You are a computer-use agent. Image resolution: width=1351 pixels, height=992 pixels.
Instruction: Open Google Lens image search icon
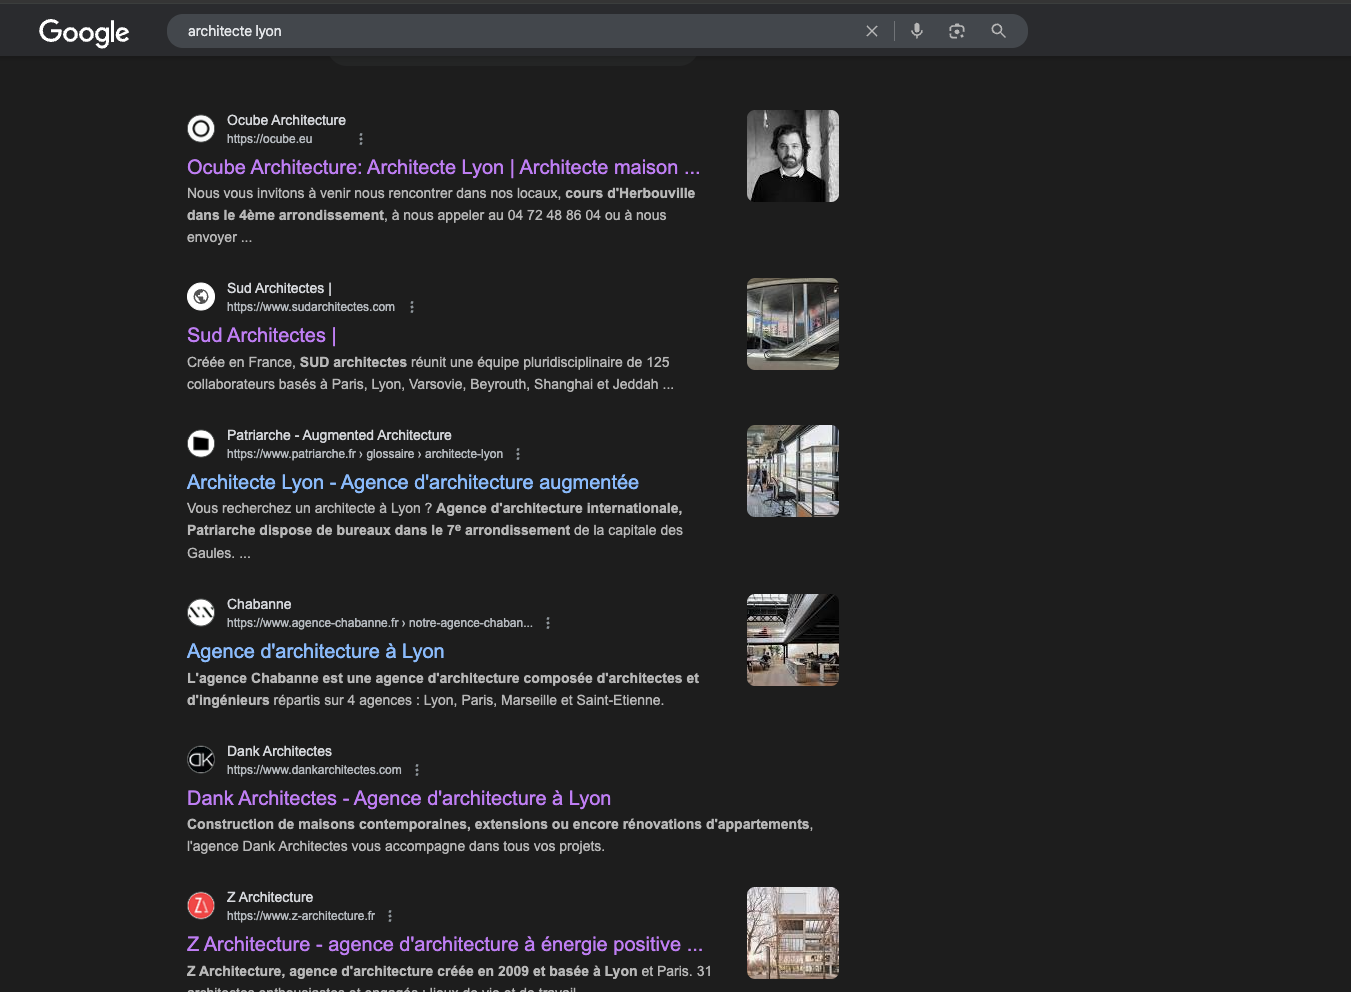(957, 31)
